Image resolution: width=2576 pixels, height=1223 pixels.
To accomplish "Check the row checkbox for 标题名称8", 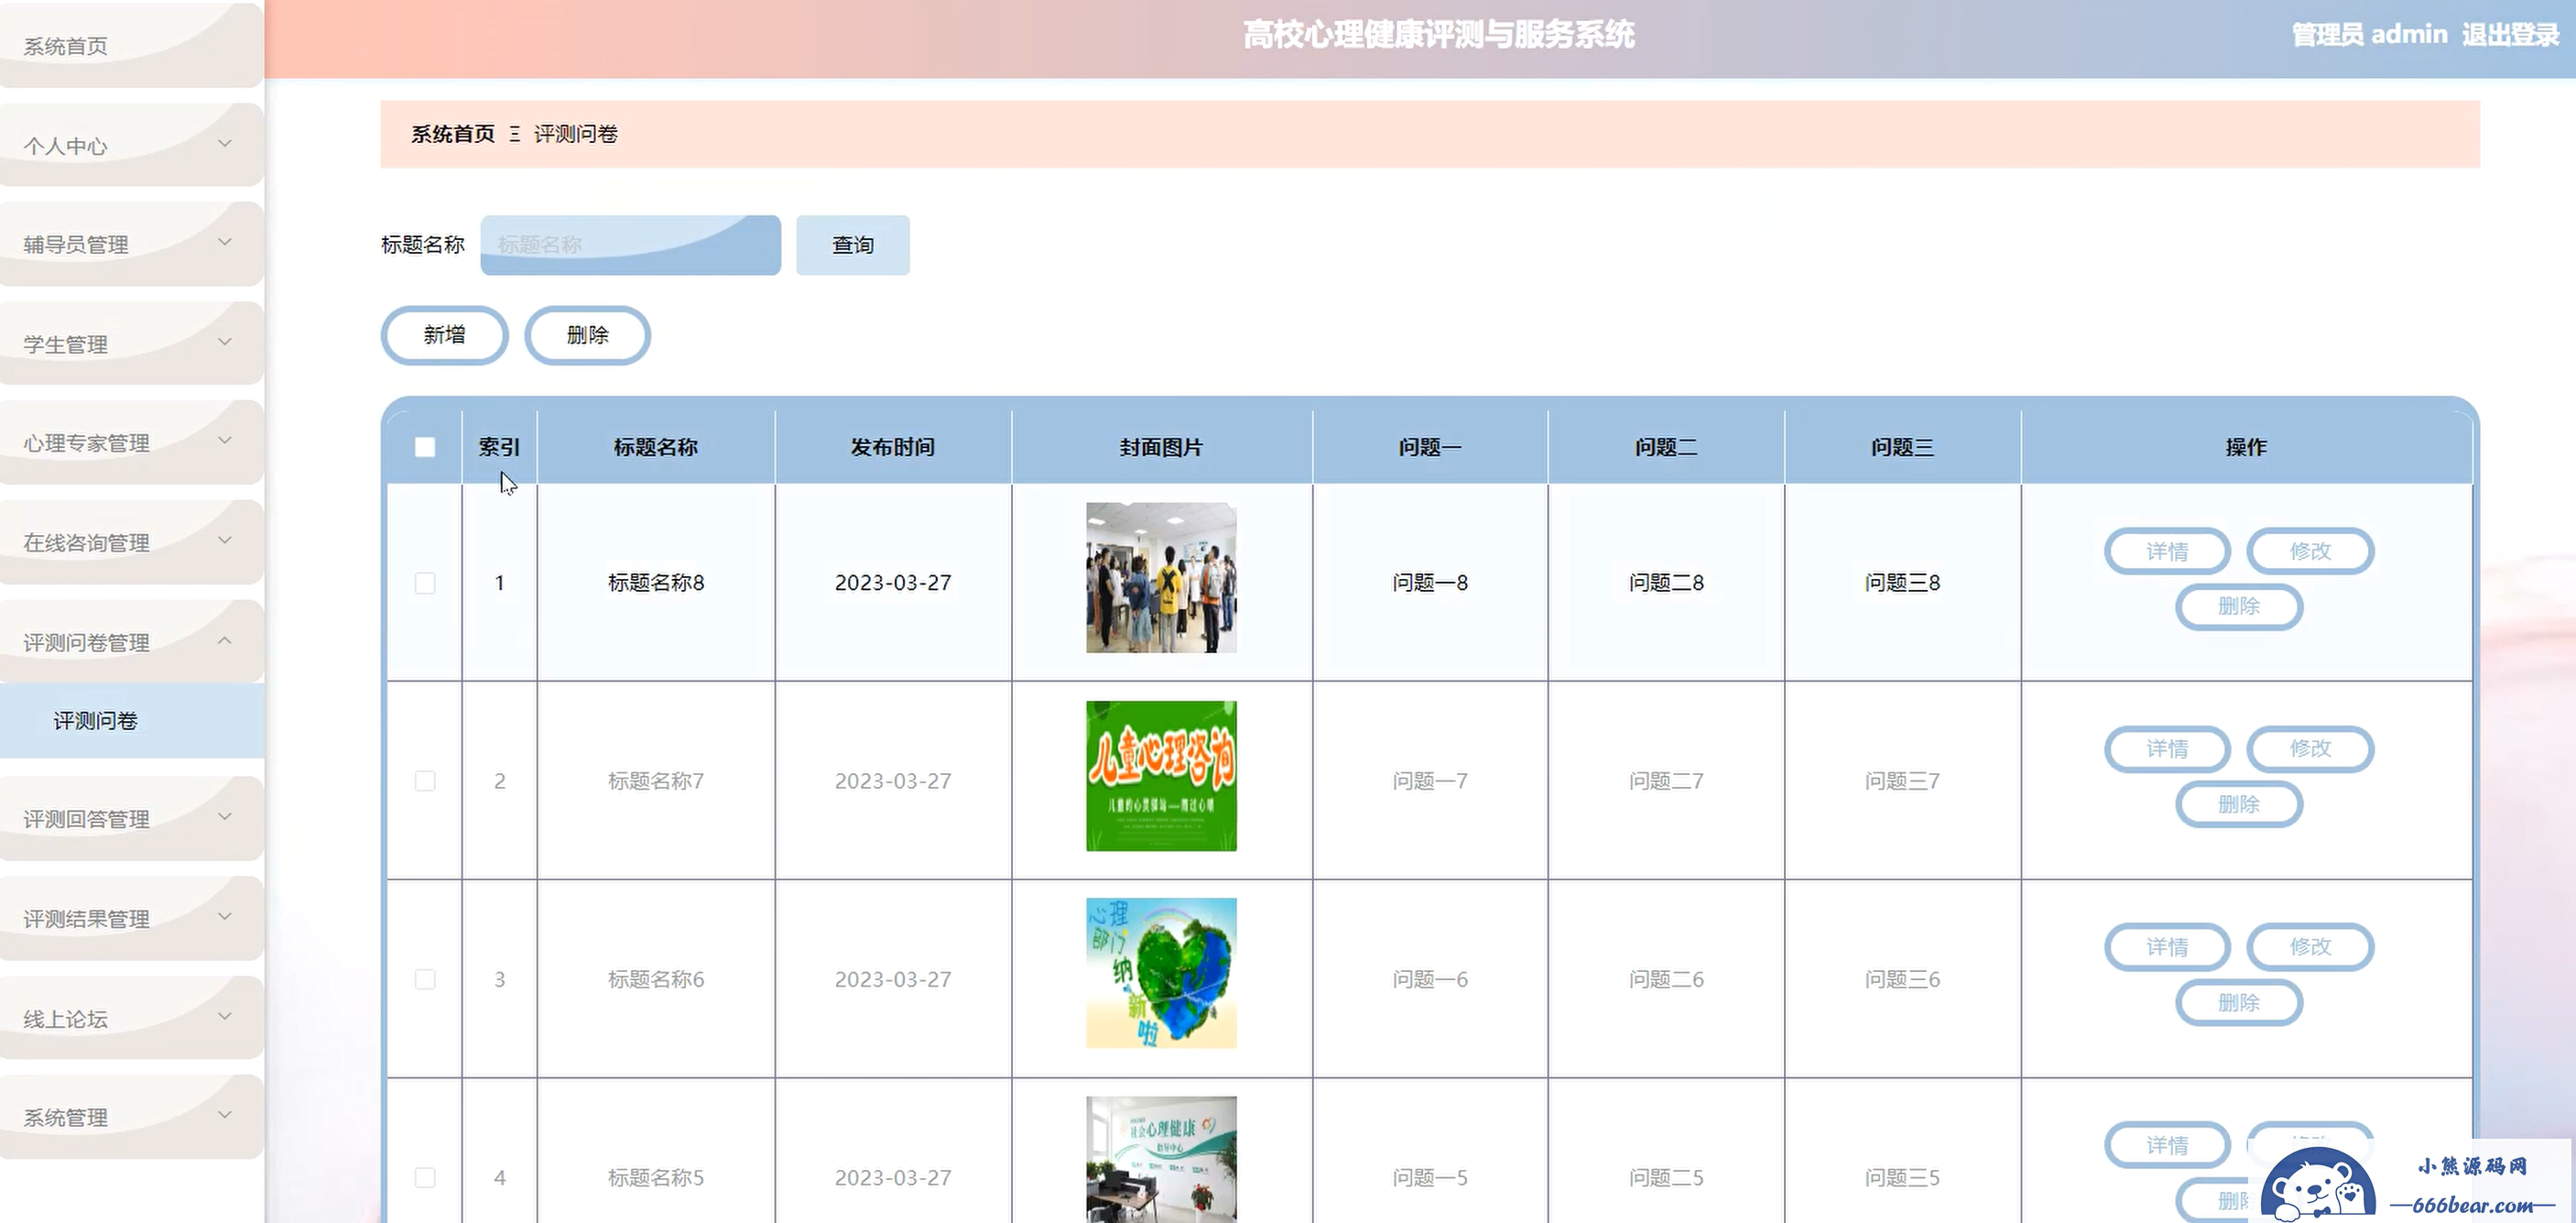I will [425, 583].
